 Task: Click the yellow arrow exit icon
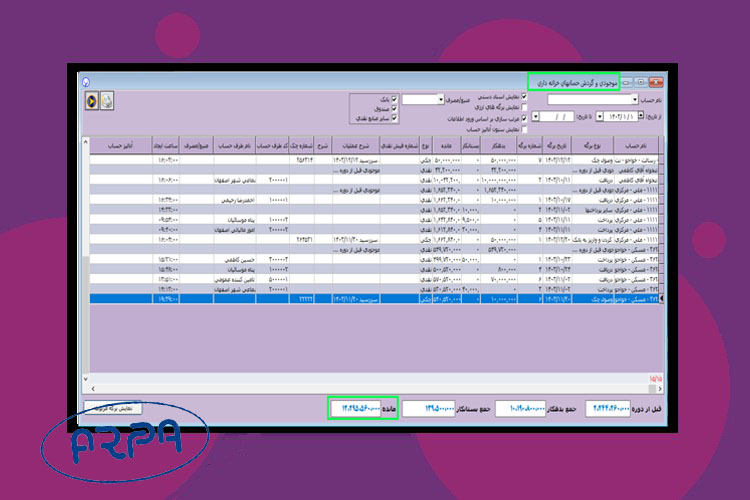(x=92, y=101)
